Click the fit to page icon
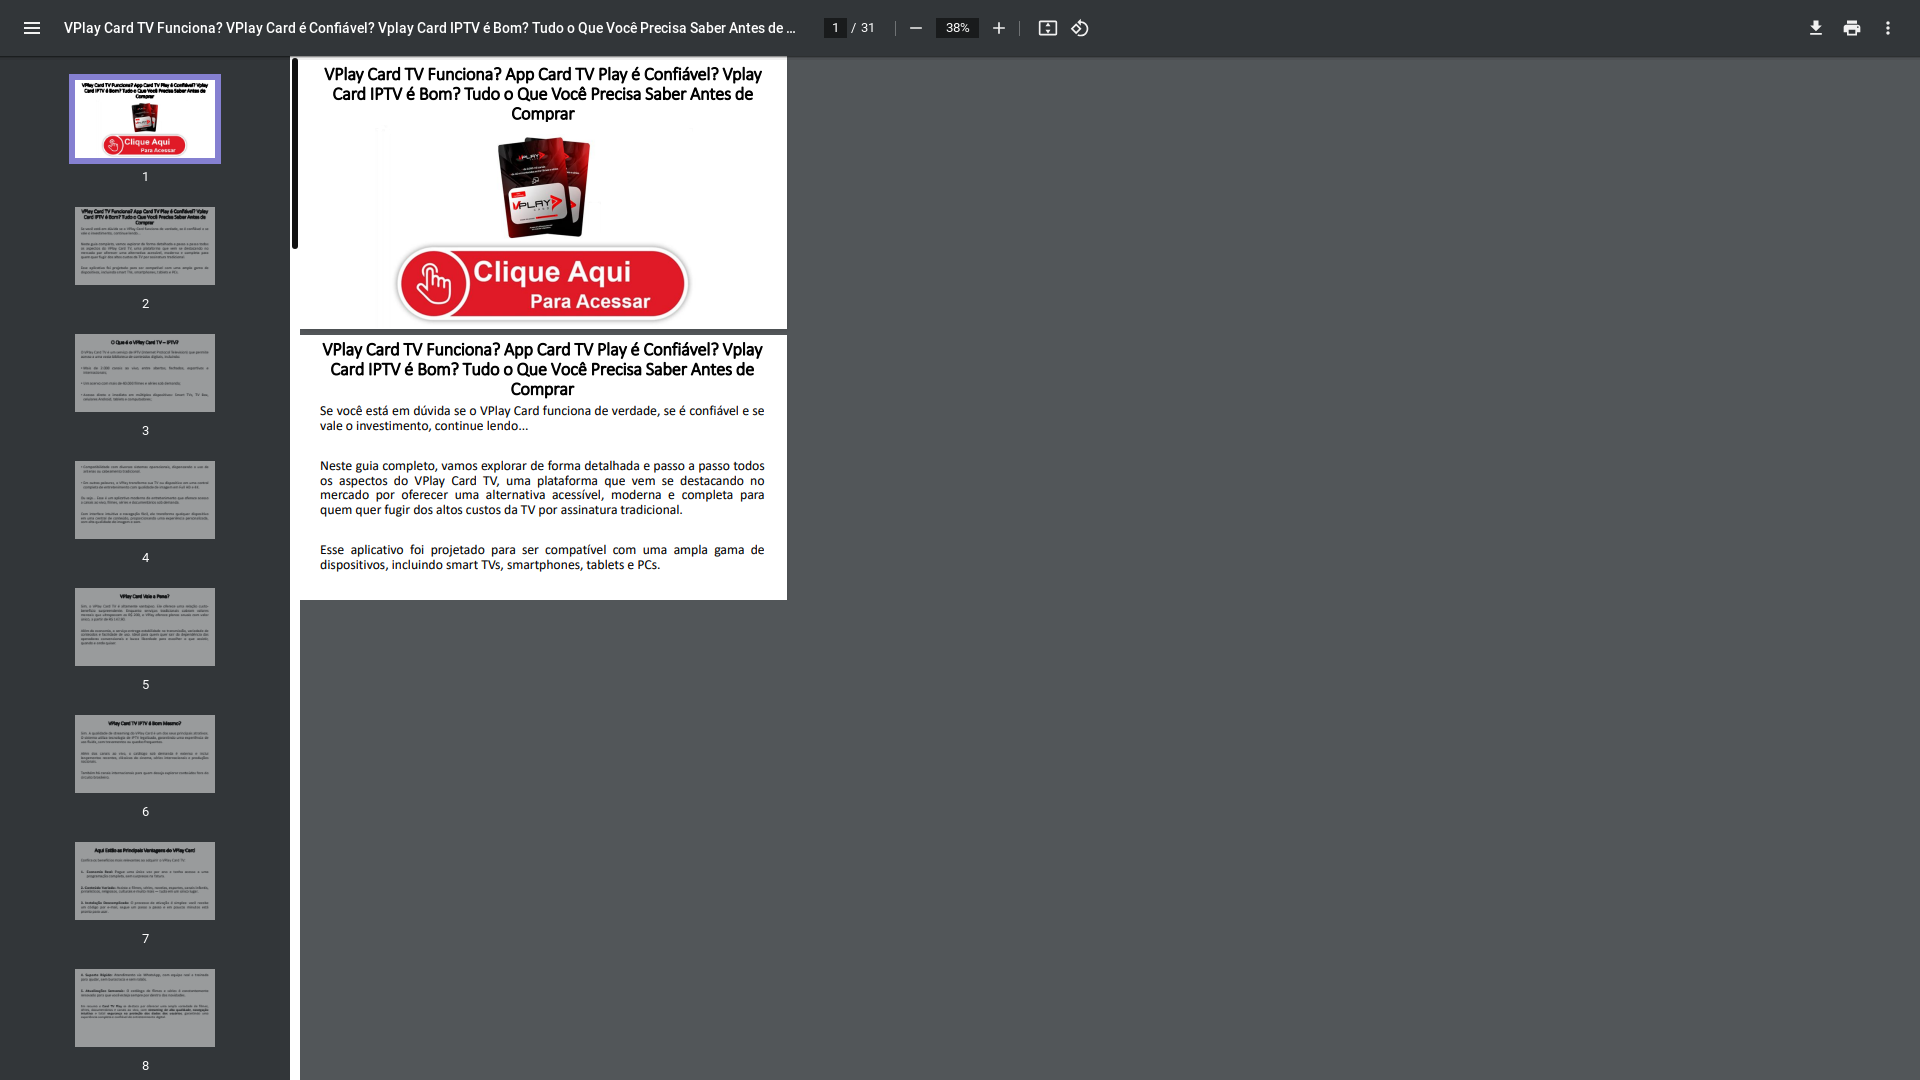Viewport: 1920px width, 1080px height. 1047,28
